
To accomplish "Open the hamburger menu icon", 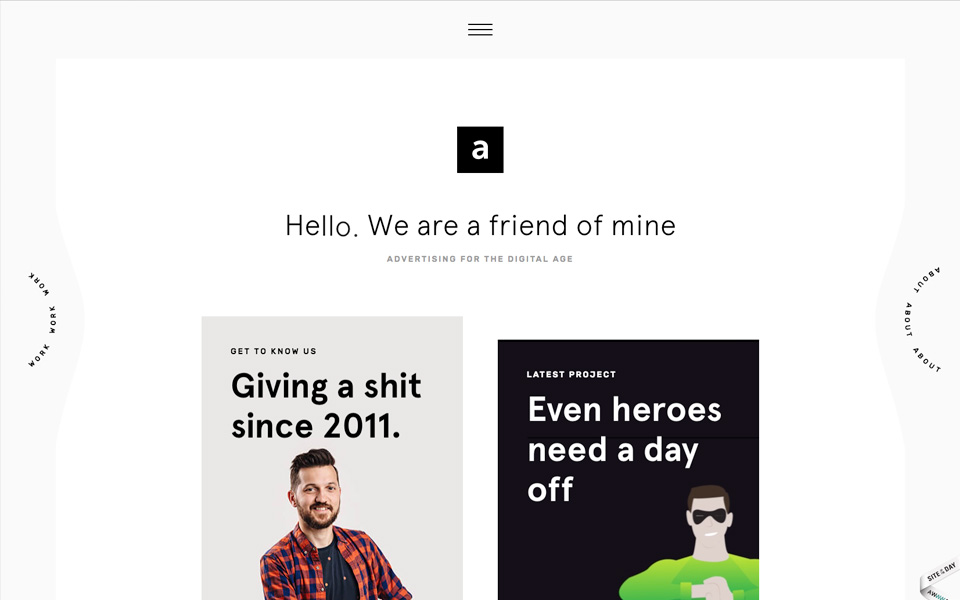I will coord(480,29).
